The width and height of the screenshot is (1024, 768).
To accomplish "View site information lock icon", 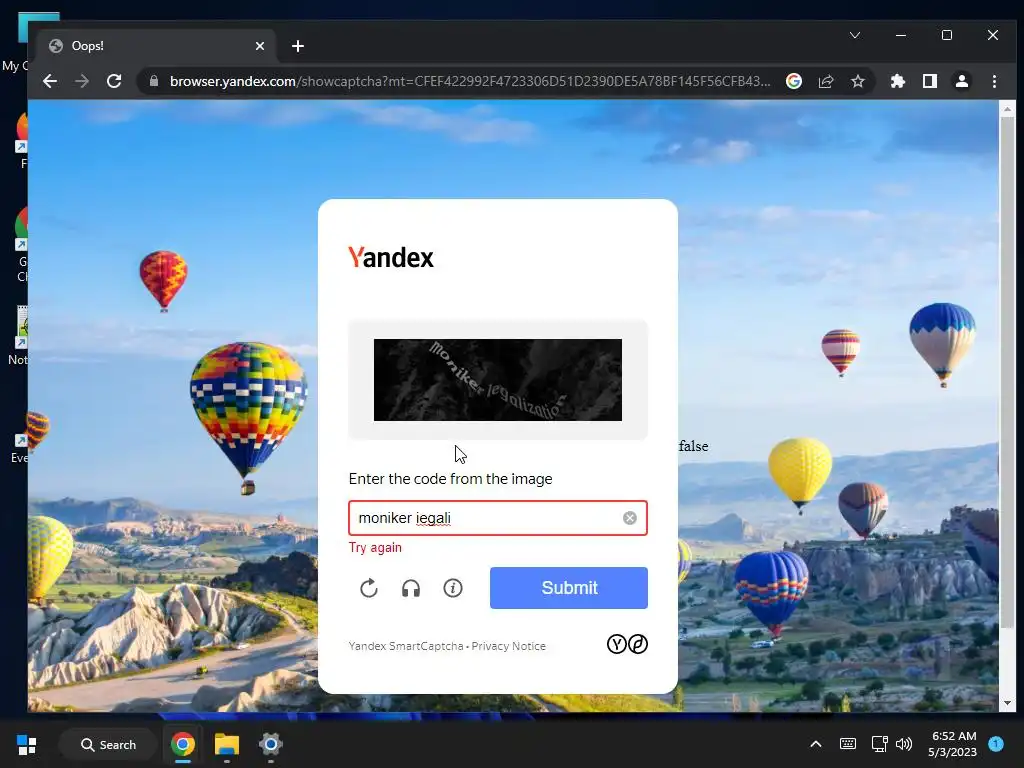I will click(x=154, y=81).
